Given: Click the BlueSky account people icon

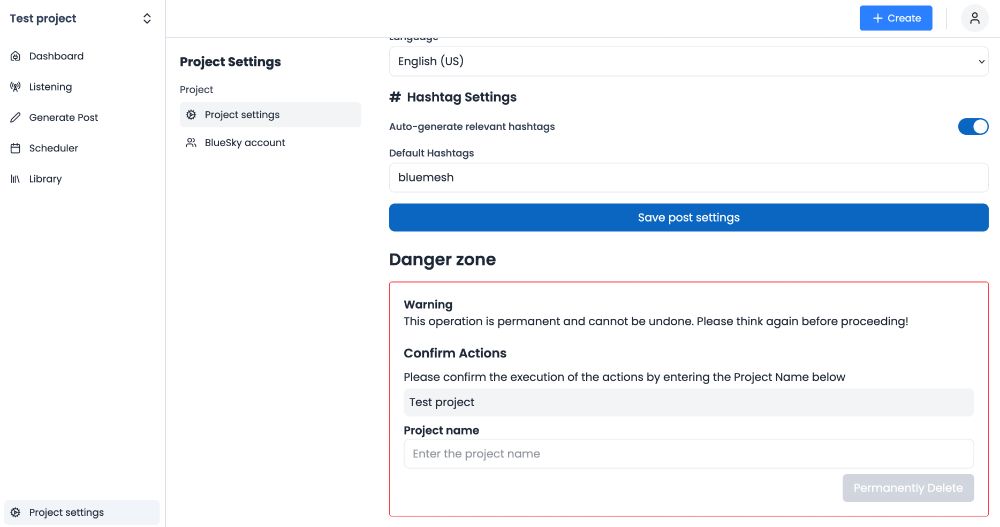Looking at the screenshot, I should point(191,143).
